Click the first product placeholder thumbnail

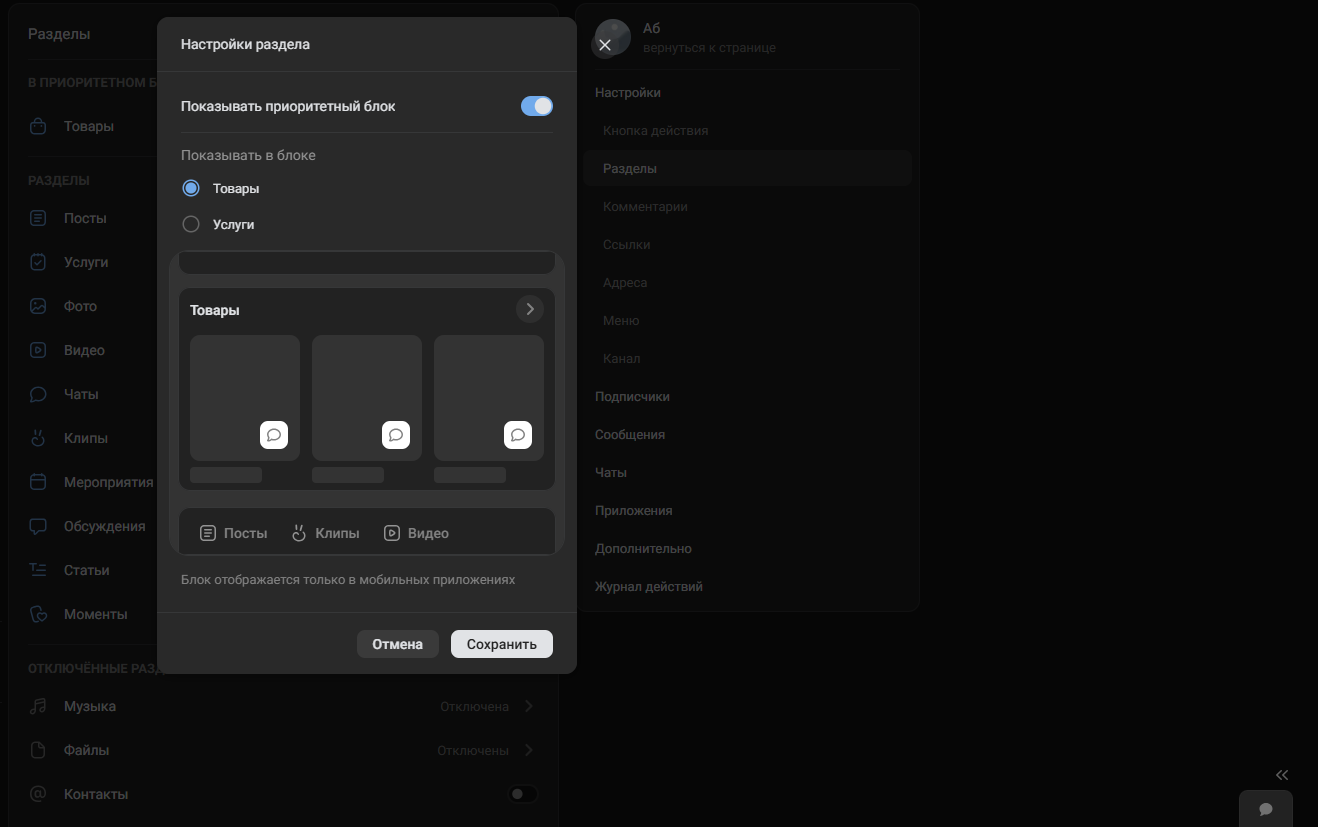pos(245,398)
